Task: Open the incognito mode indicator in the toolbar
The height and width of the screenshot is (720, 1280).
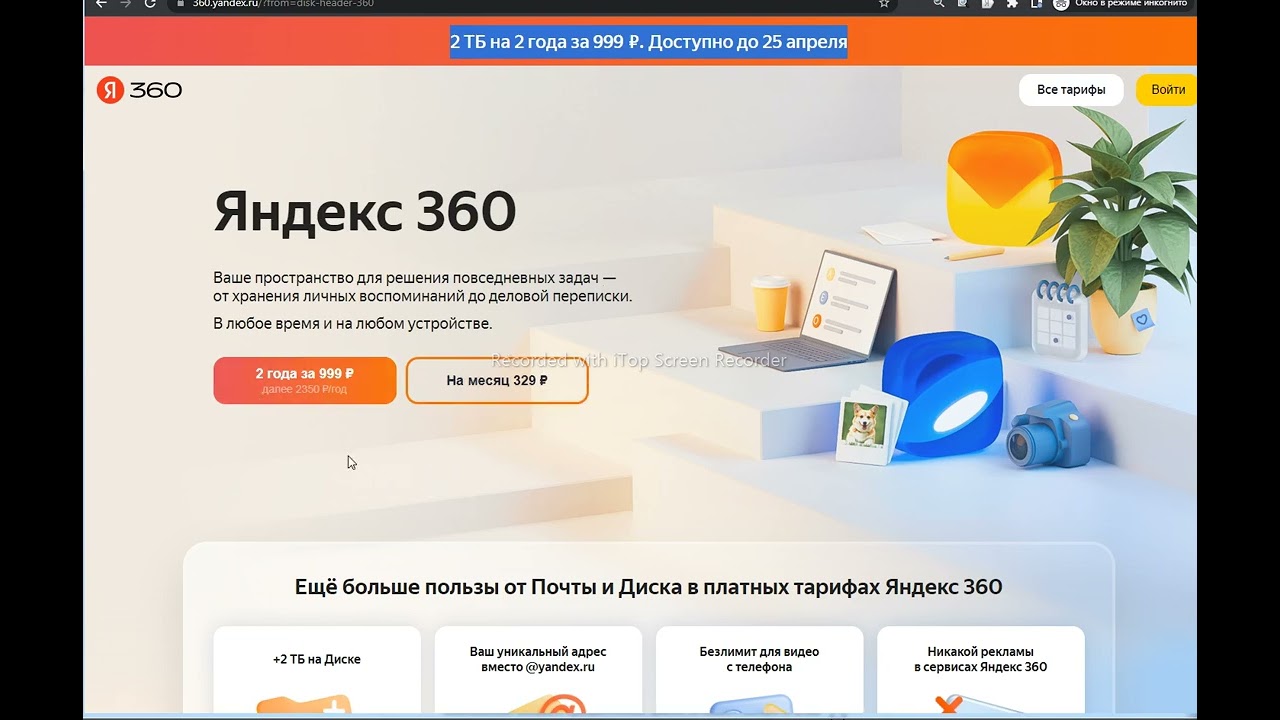Action: pos(1121,4)
